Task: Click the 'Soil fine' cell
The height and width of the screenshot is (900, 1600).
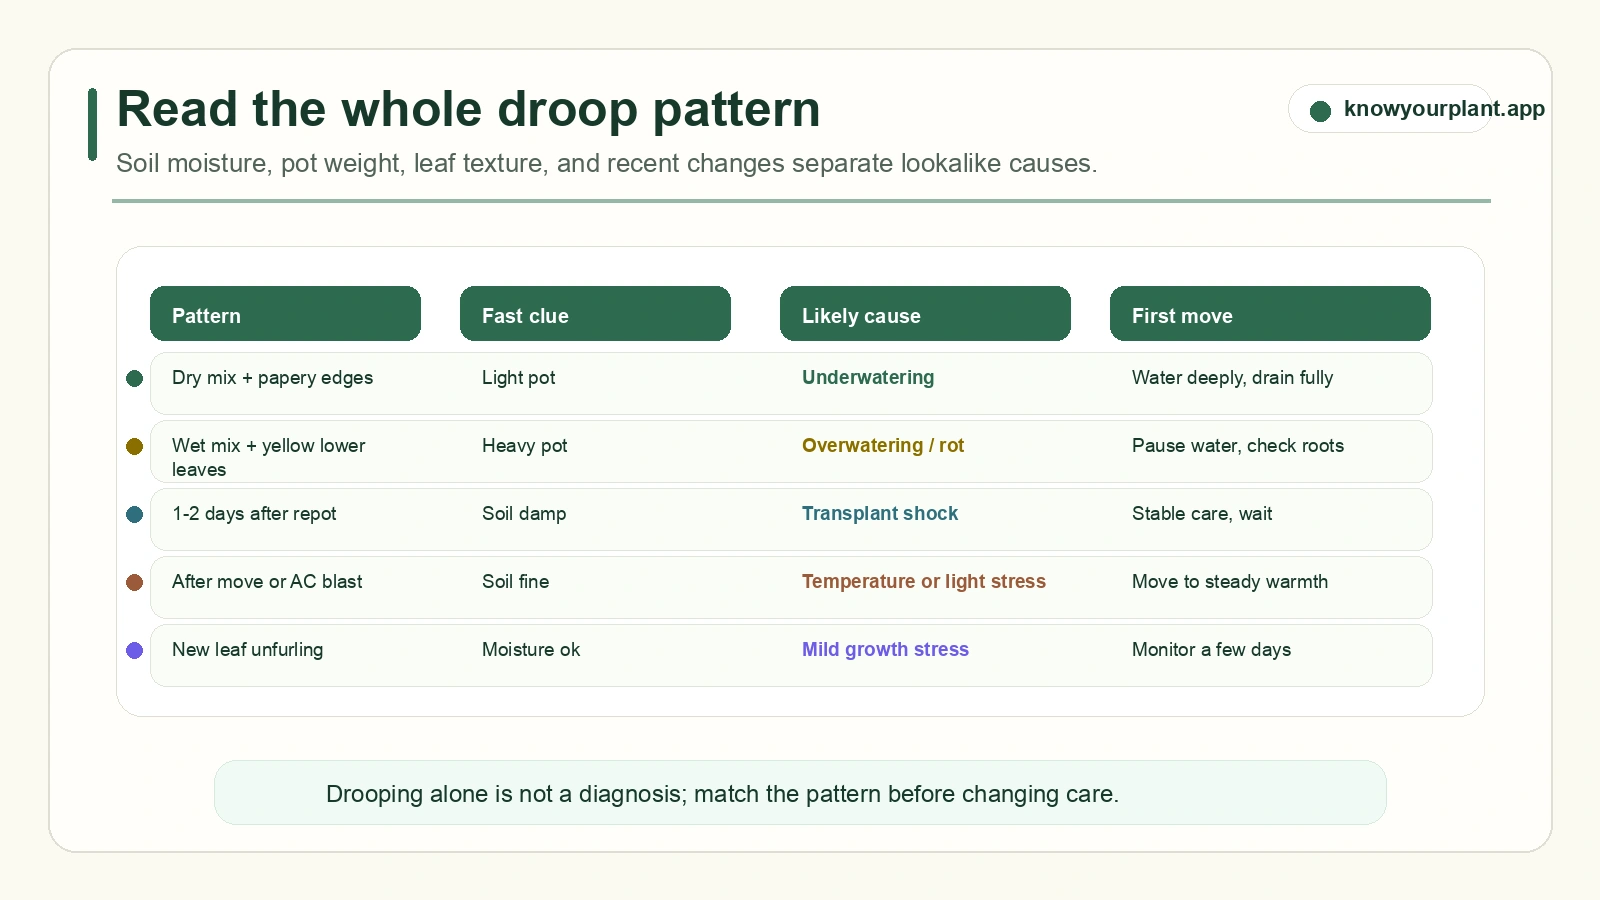Action: (515, 582)
